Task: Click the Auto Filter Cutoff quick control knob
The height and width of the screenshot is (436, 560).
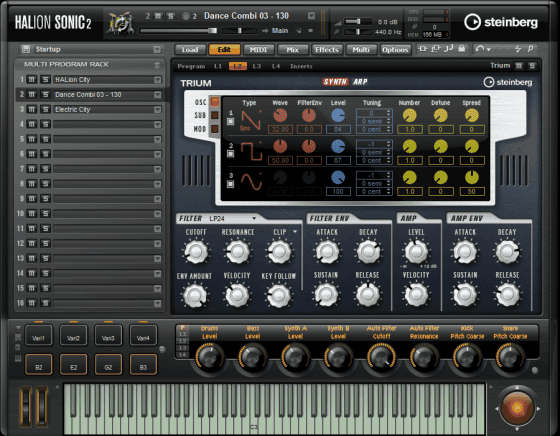Action: point(381,357)
